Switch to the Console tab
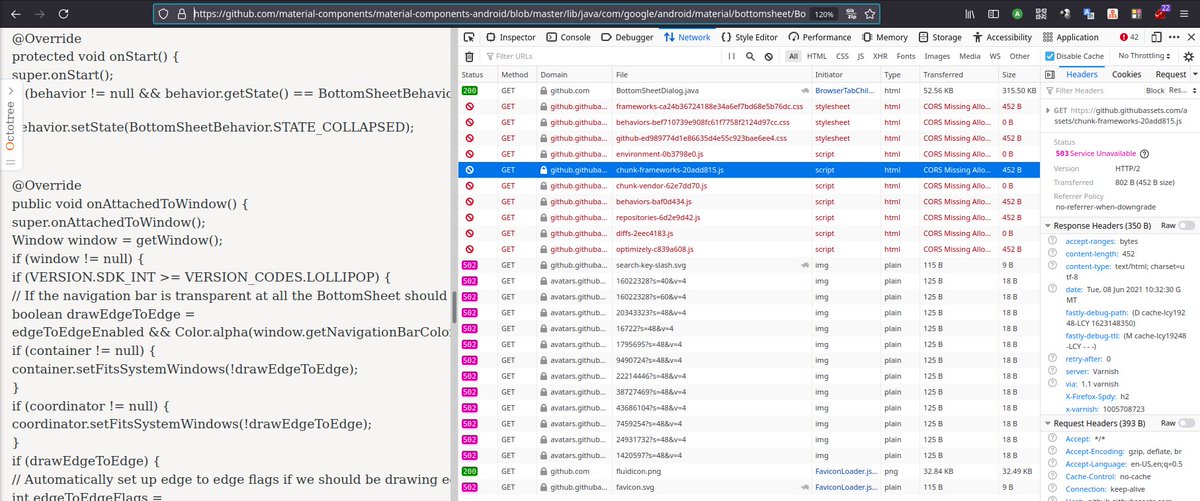Screen dimensions: 1200x501 568,37
